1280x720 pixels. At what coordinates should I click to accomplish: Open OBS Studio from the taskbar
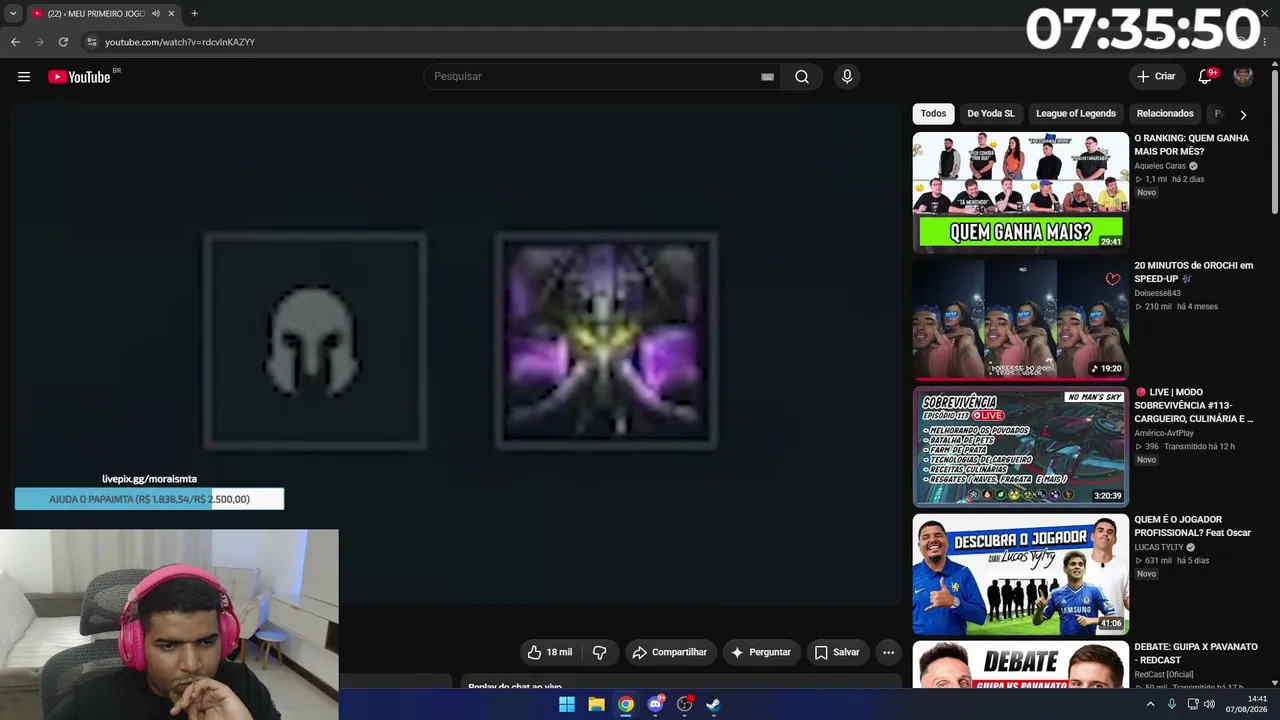pyautogui.click(x=684, y=704)
